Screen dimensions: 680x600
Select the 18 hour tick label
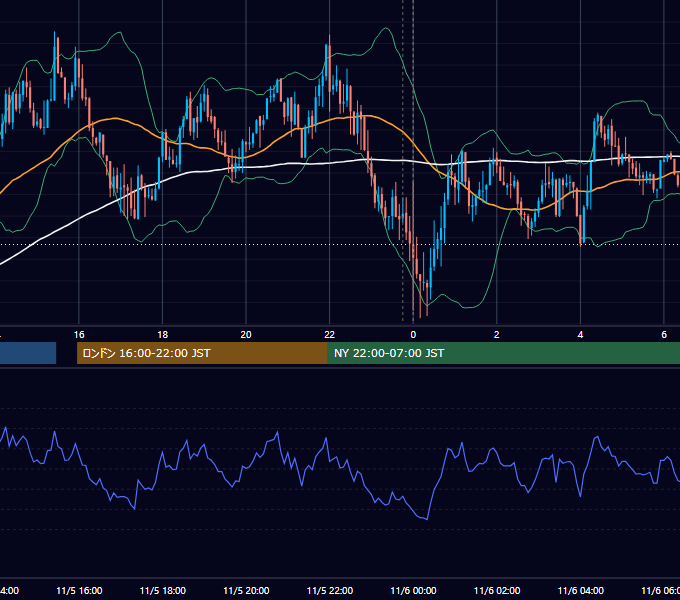tap(162, 334)
